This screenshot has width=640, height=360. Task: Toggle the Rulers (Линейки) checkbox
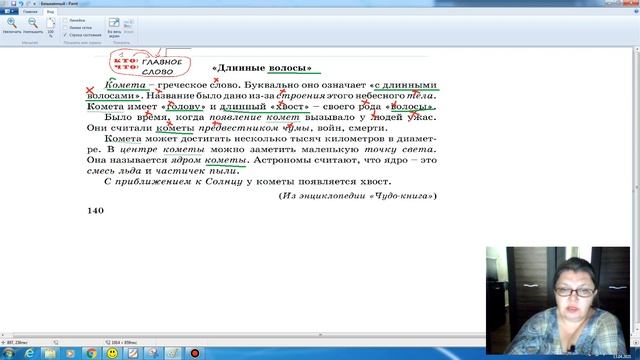click(x=65, y=20)
